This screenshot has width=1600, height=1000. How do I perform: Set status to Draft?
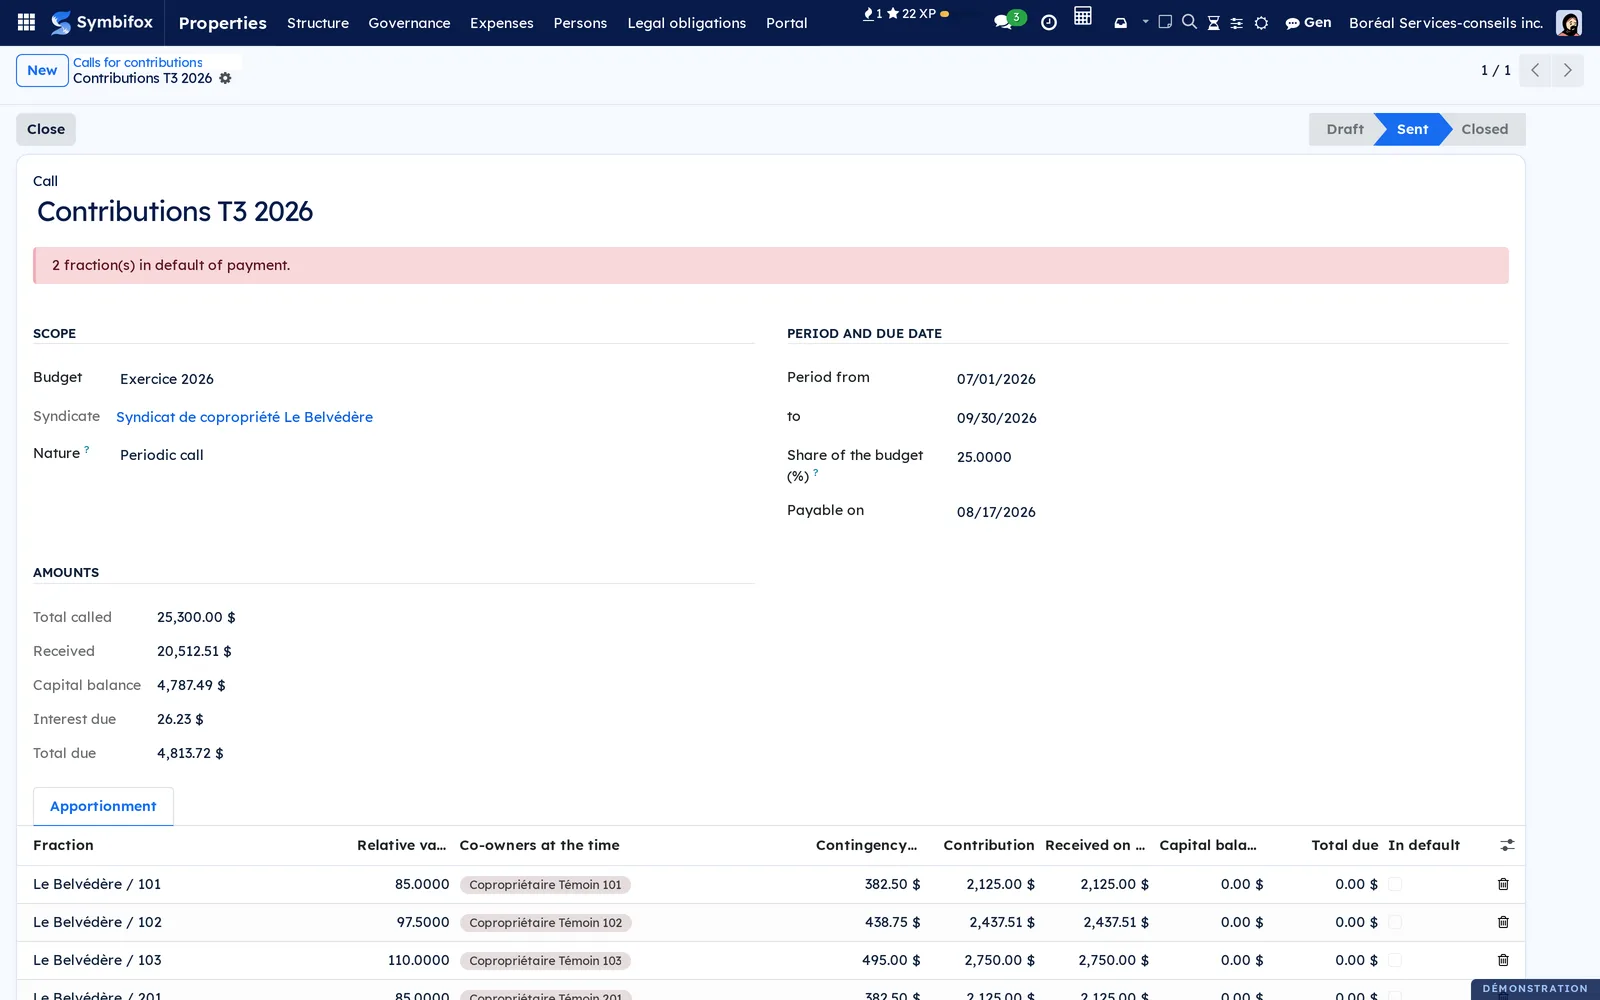(1345, 129)
